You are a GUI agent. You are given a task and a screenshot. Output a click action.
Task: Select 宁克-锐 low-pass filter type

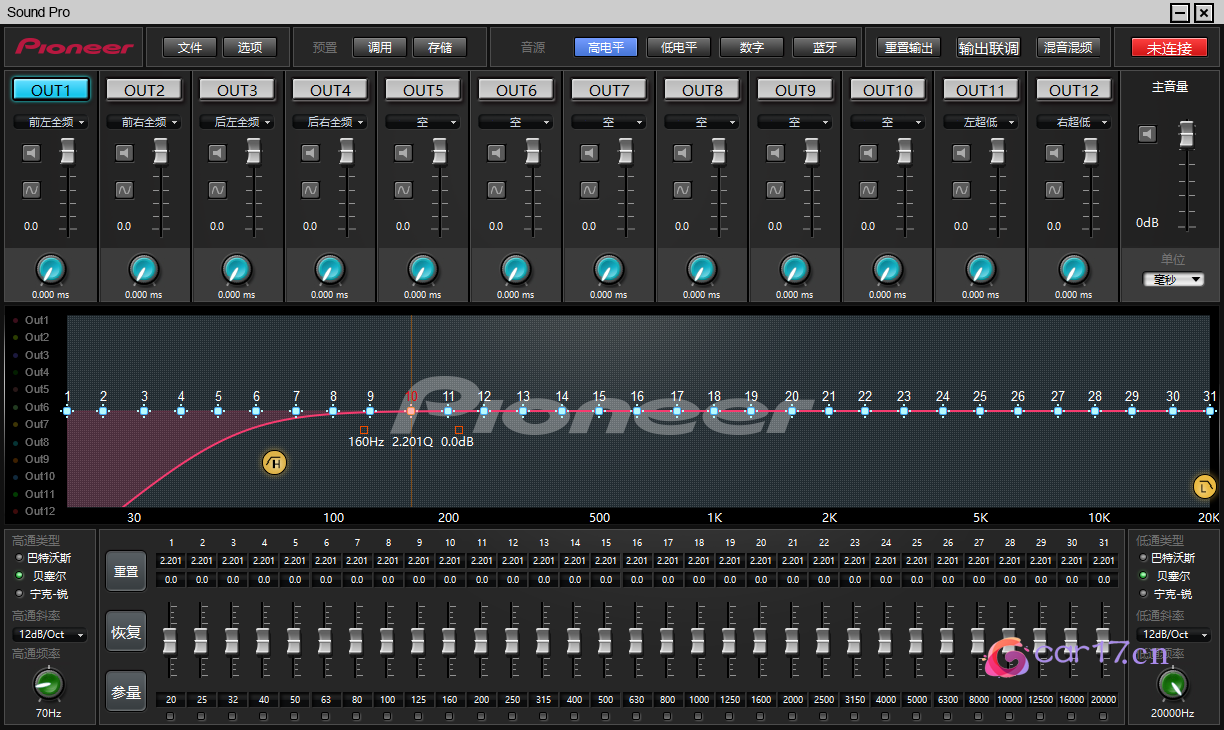tap(1168, 594)
